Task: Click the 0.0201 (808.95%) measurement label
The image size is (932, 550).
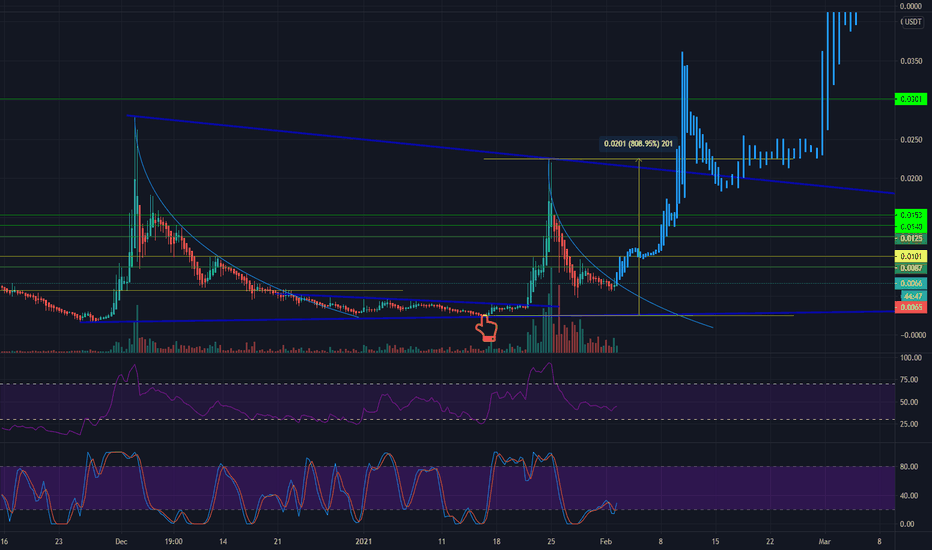Action: point(638,143)
